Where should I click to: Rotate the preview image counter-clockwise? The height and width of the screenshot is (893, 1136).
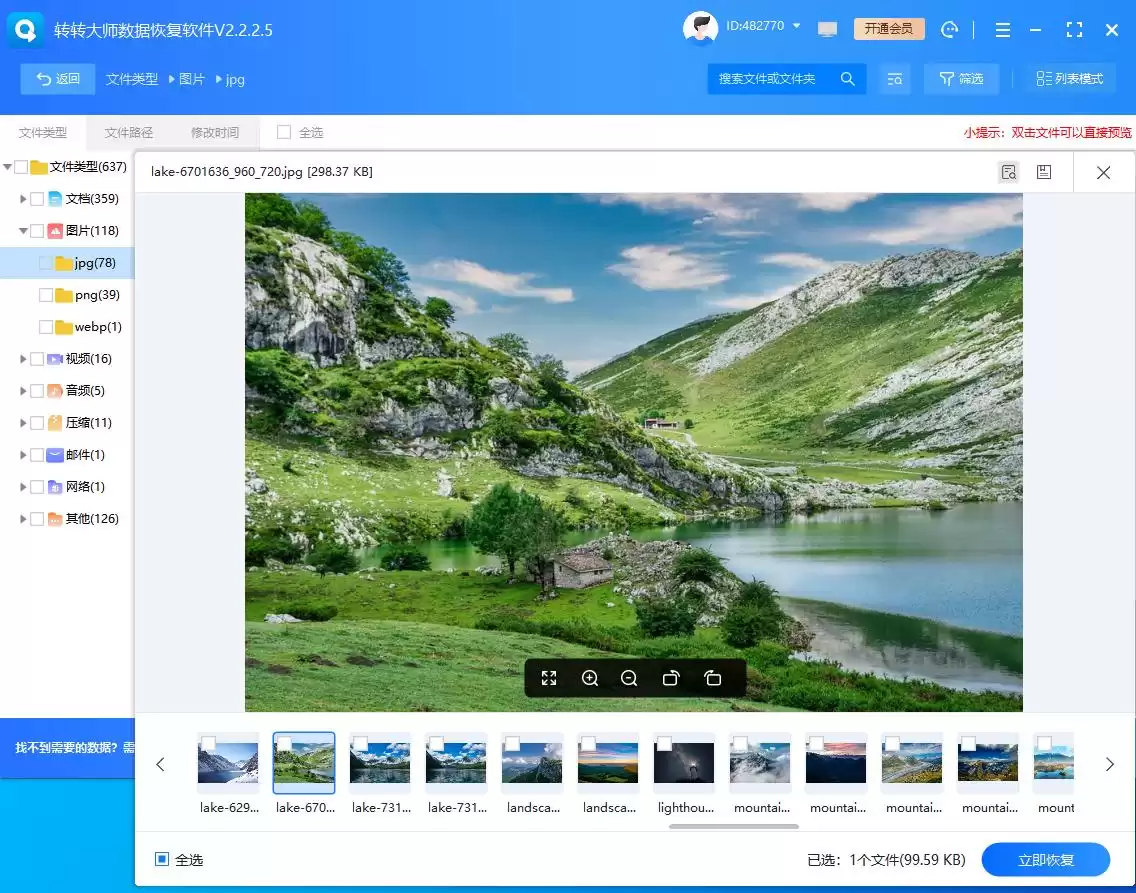pyautogui.click(x=713, y=678)
